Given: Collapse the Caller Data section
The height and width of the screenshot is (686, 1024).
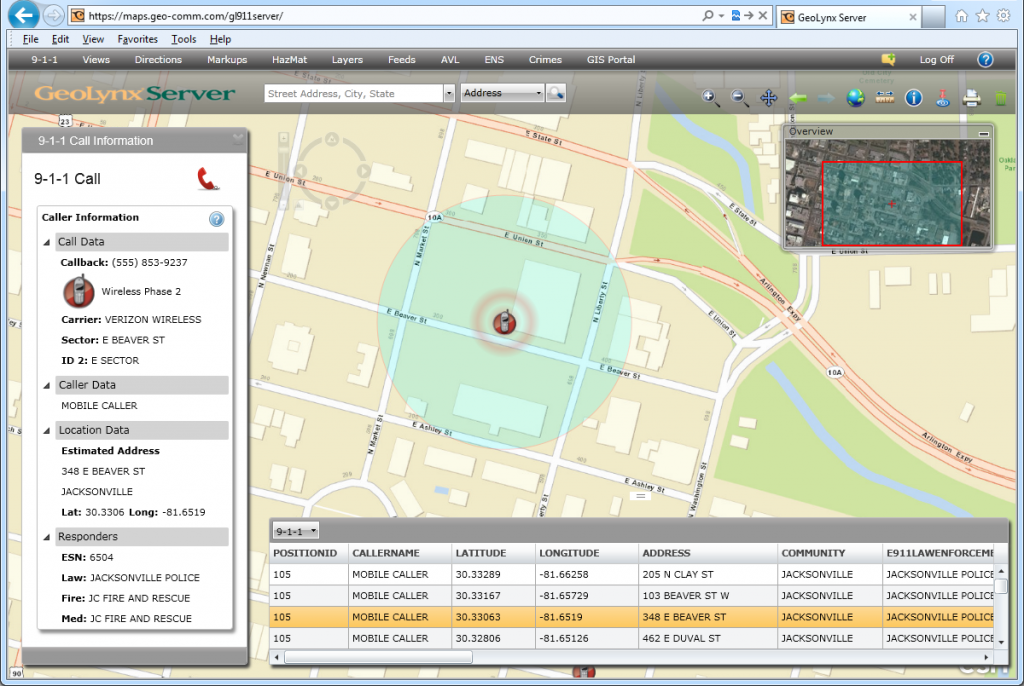Looking at the screenshot, I should (x=46, y=385).
